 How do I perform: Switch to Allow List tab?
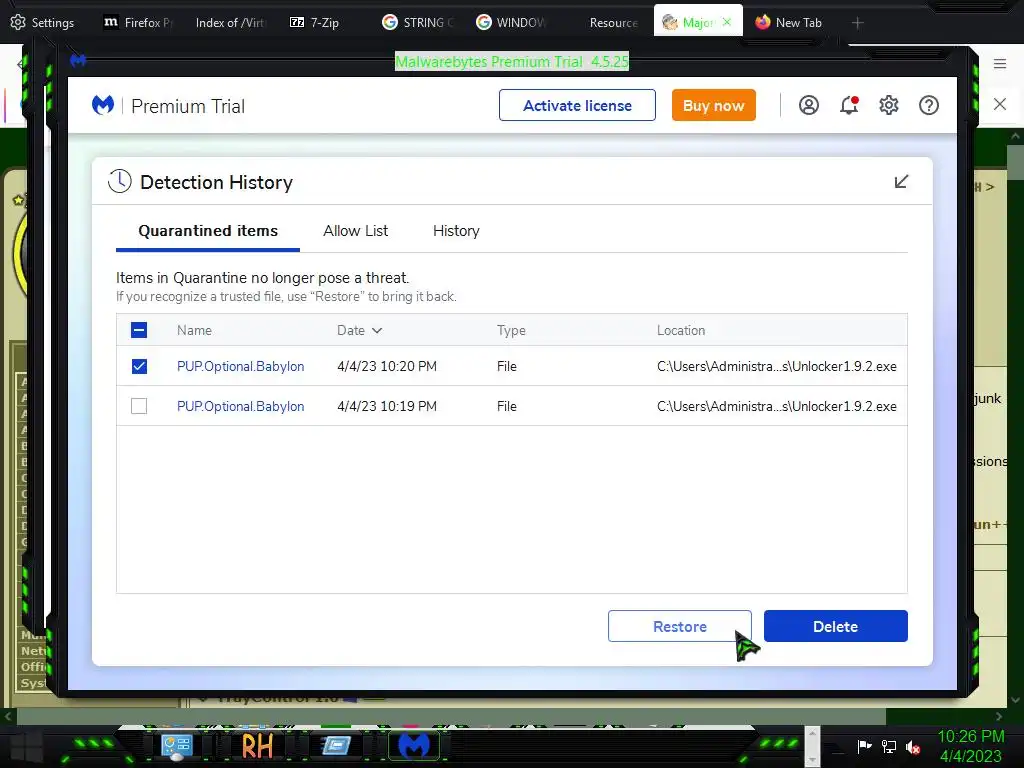pyautogui.click(x=355, y=231)
